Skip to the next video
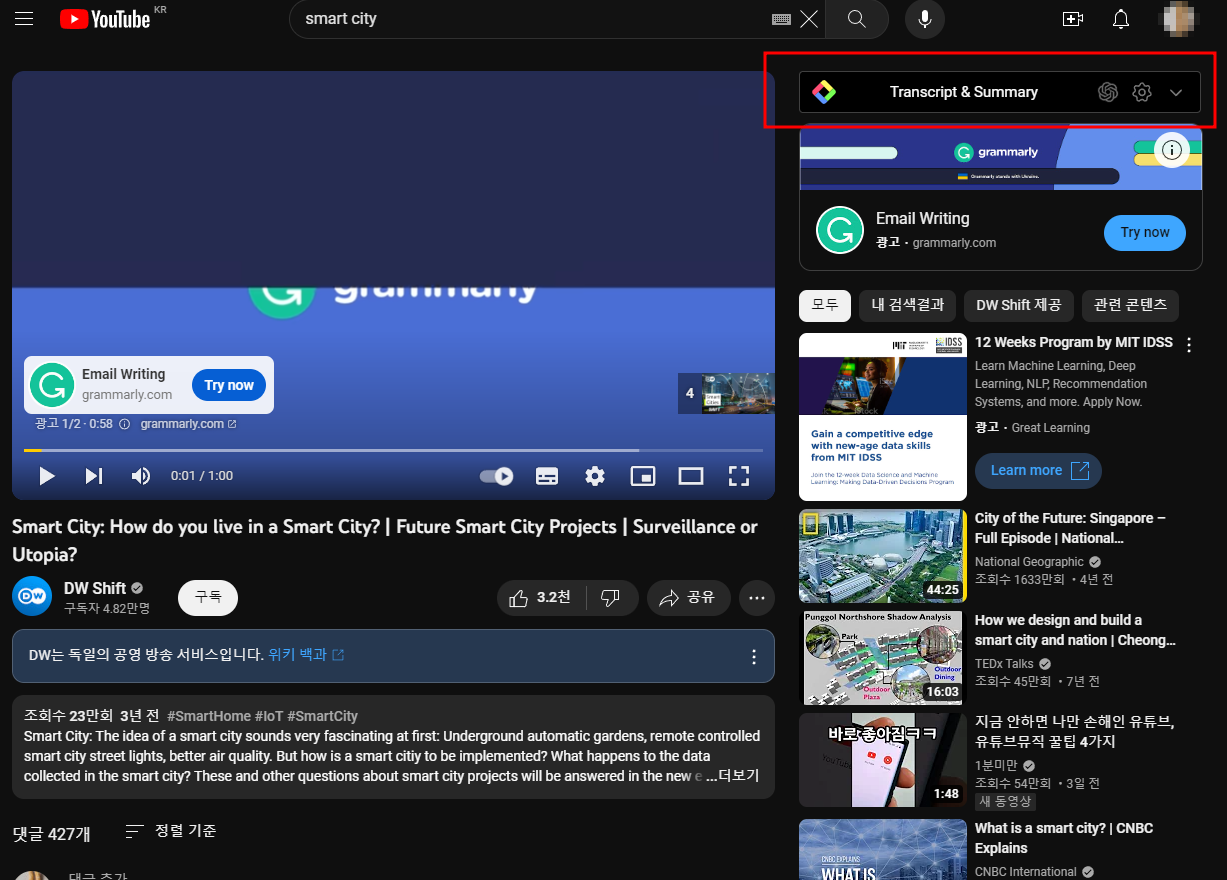The height and width of the screenshot is (880, 1227). click(x=93, y=476)
